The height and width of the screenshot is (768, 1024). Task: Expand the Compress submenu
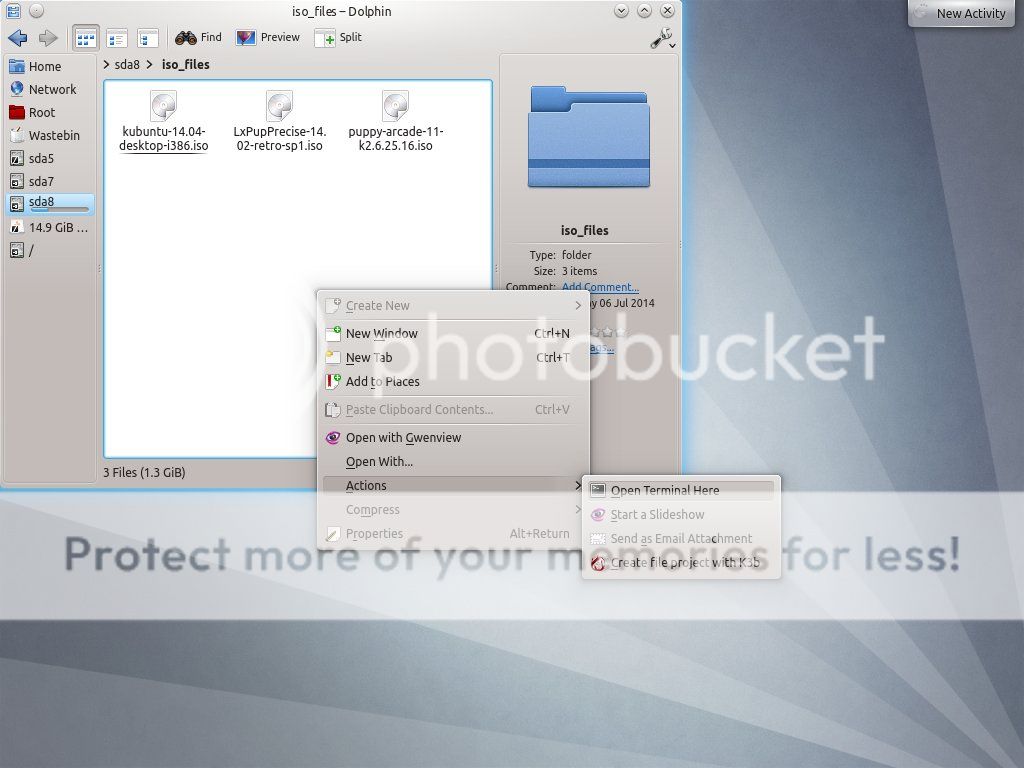[455, 510]
